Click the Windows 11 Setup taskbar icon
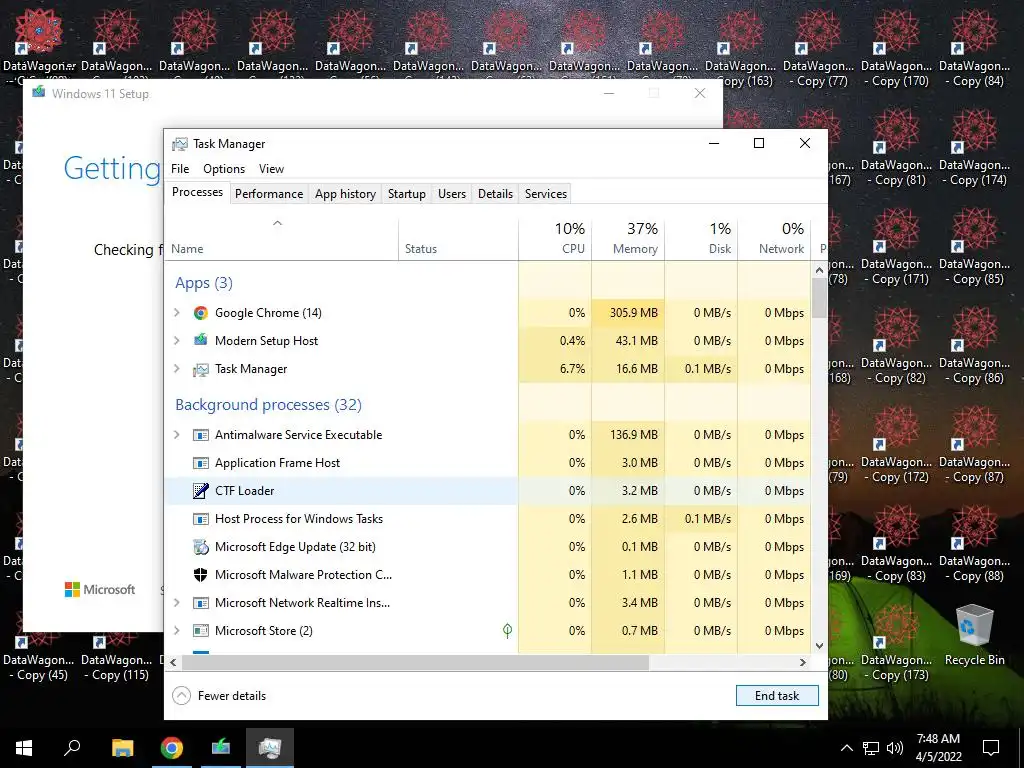 [x=221, y=748]
